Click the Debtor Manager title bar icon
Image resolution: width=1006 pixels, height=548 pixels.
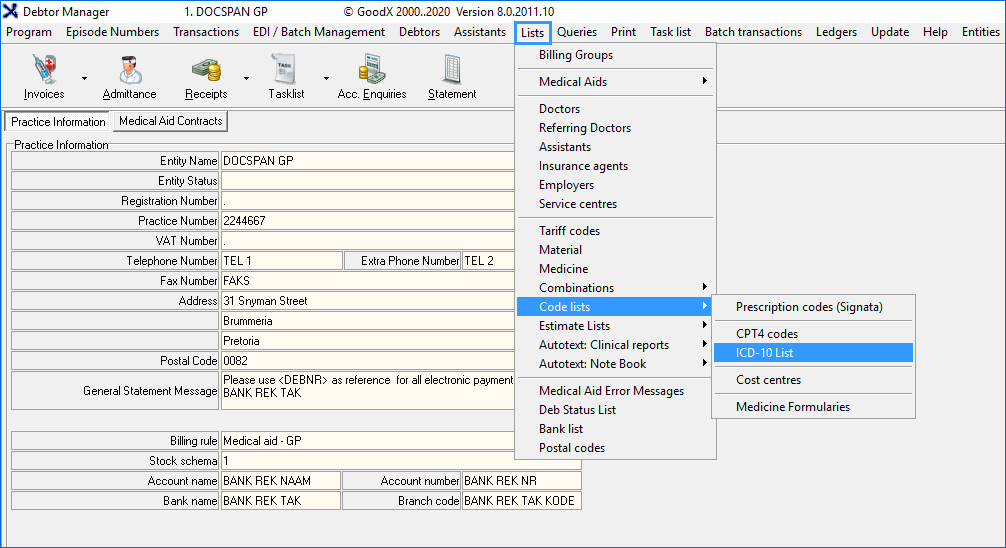11,11
